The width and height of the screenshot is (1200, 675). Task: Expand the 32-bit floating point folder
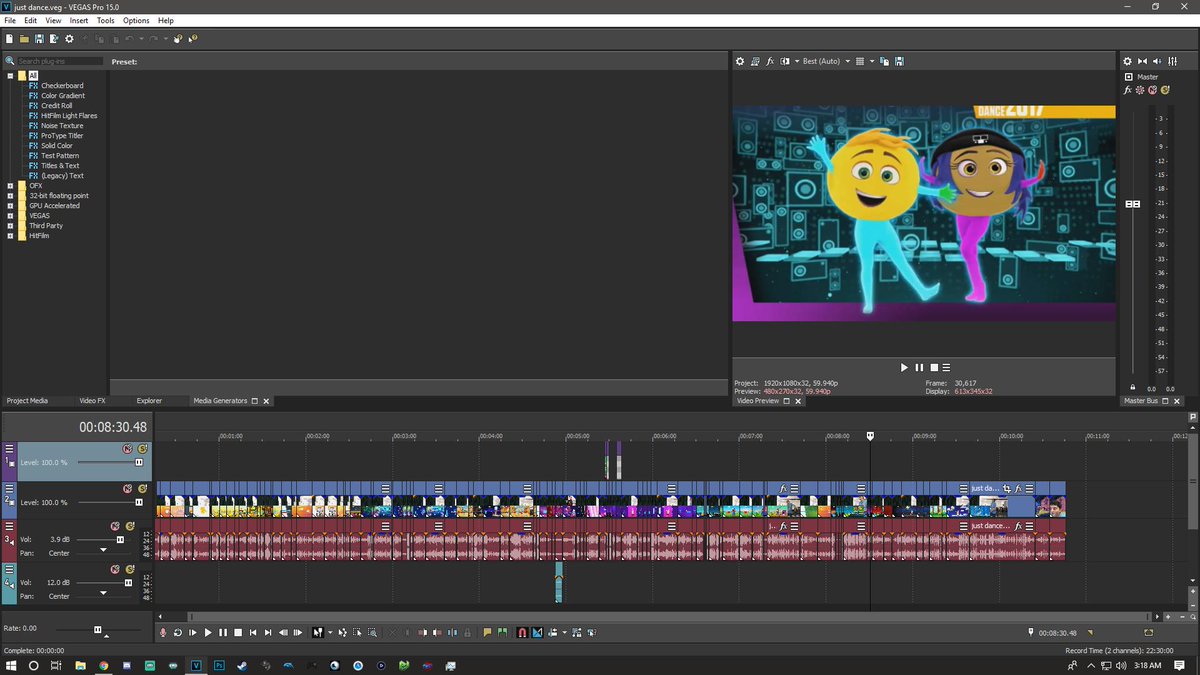coord(10,196)
